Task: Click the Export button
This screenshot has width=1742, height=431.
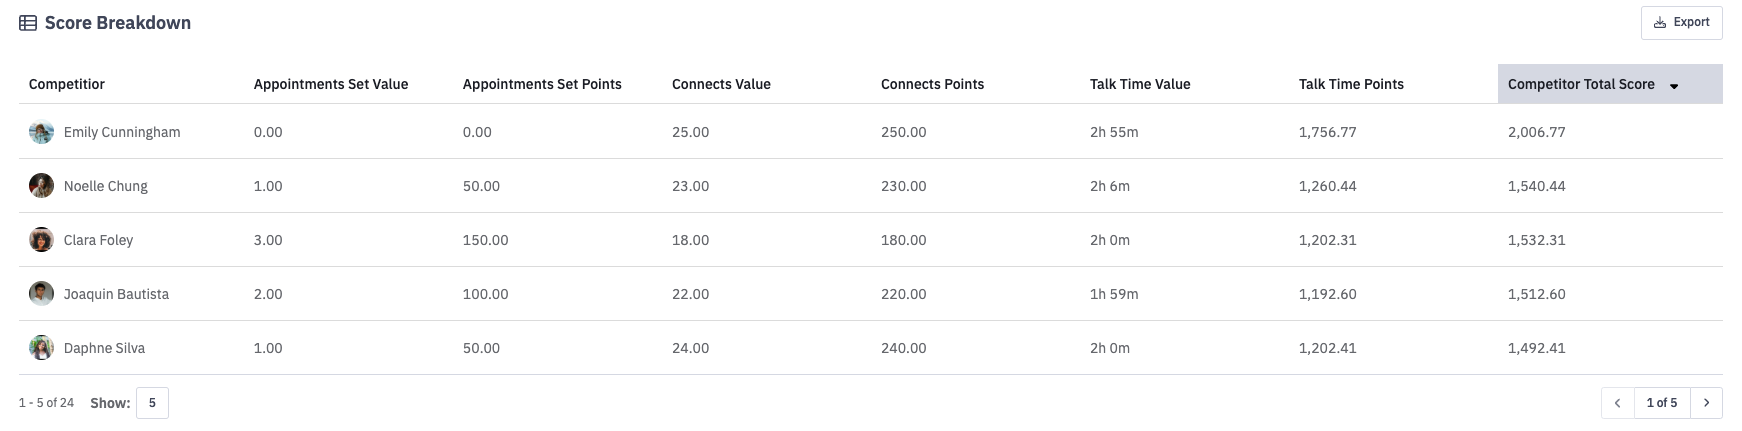Action: pyautogui.click(x=1681, y=22)
